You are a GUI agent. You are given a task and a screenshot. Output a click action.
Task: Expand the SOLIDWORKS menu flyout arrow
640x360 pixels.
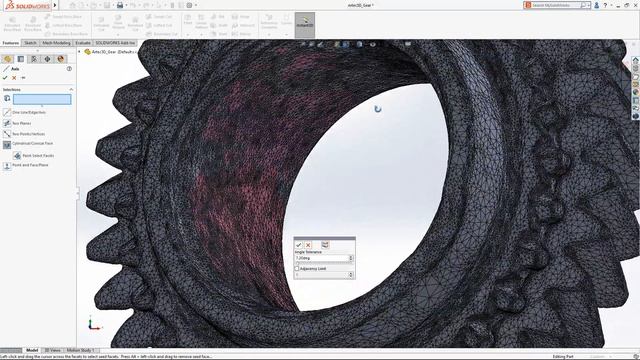[x=55, y=5]
